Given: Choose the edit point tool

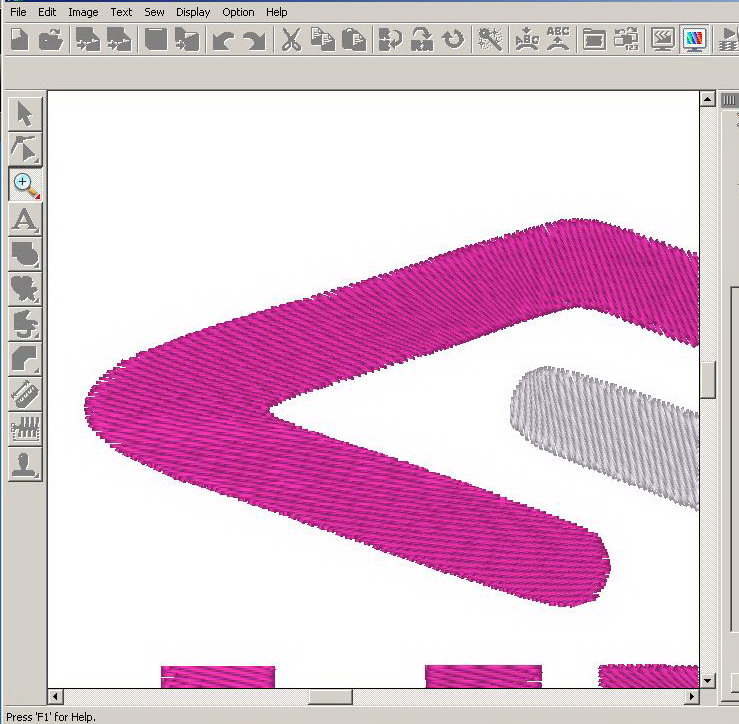Looking at the screenshot, I should [x=25, y=149].
